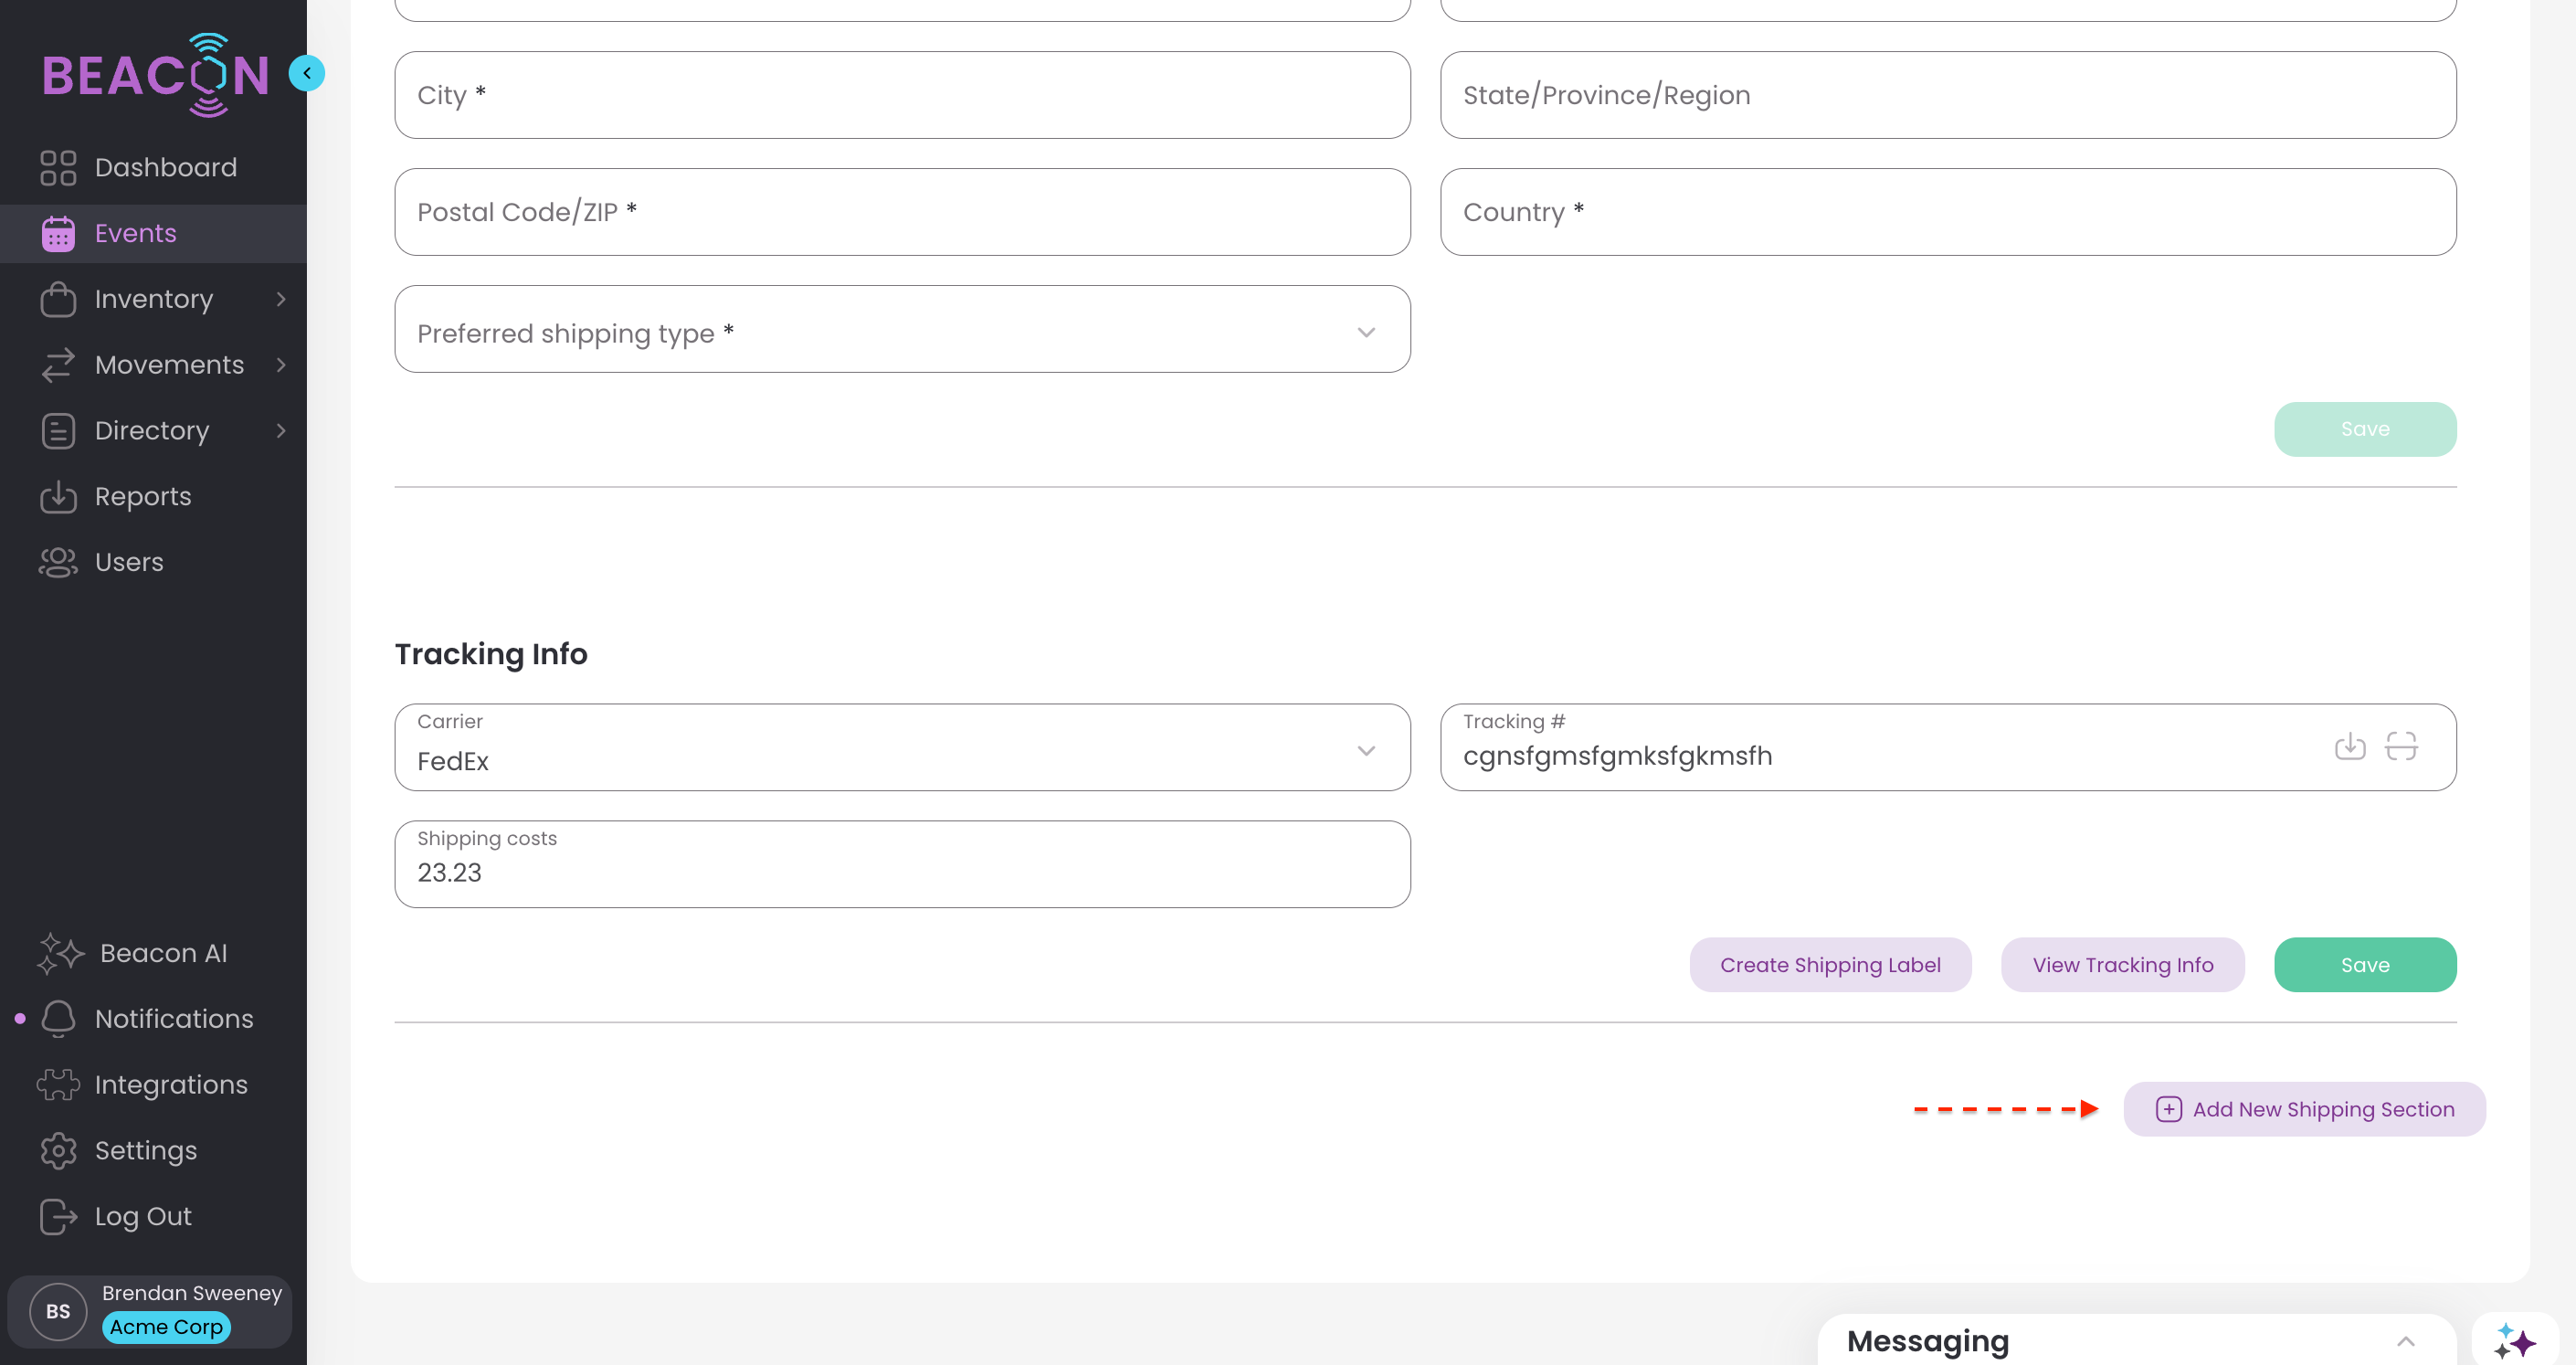The image size is (2576, 1365).
Task: Open the Dashboard menu item
Action: (x=153, y=167)
